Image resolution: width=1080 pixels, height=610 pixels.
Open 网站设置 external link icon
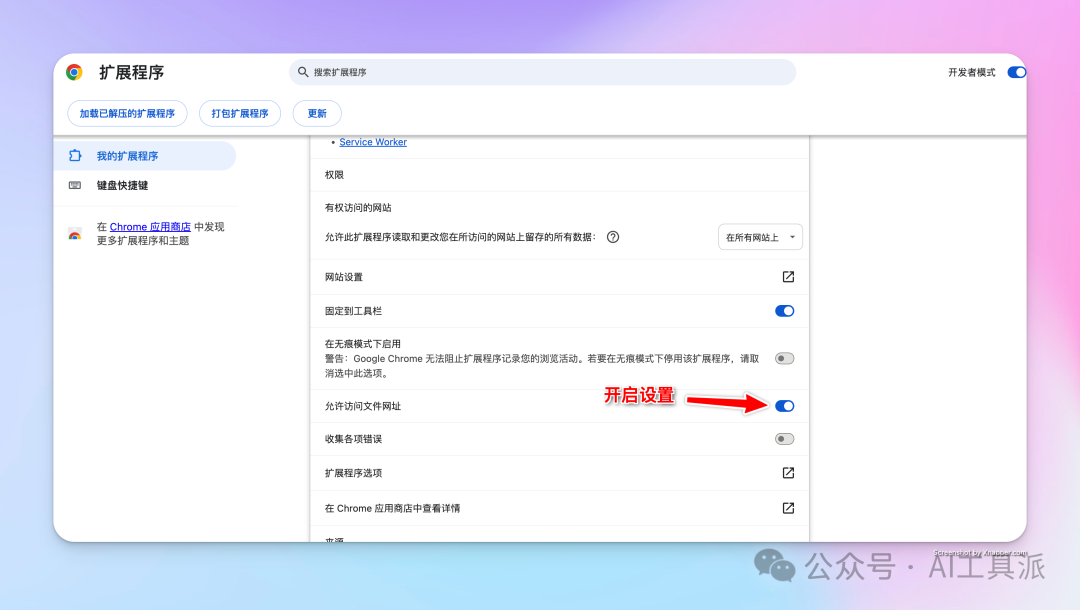[x=788, y=277]
